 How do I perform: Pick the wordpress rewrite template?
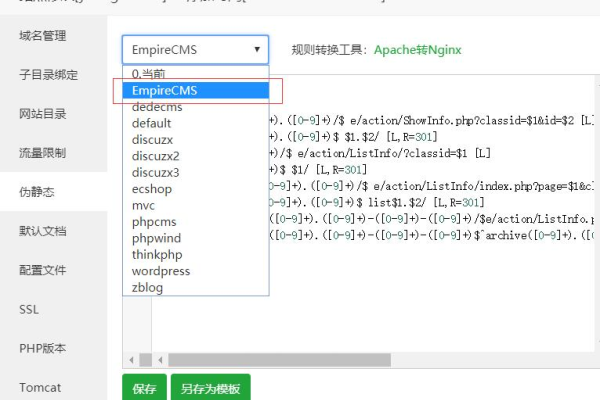160,271
